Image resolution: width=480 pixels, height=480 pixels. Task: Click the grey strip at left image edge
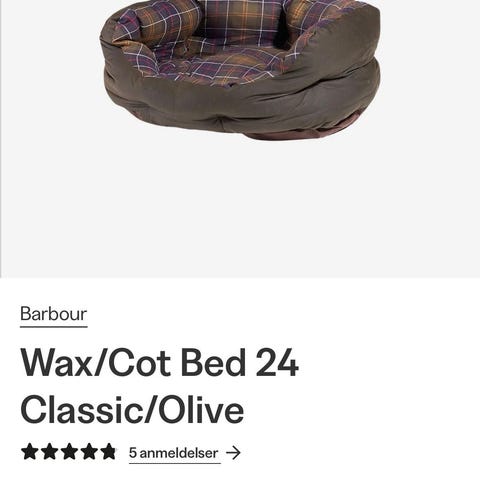coord(1,138)
